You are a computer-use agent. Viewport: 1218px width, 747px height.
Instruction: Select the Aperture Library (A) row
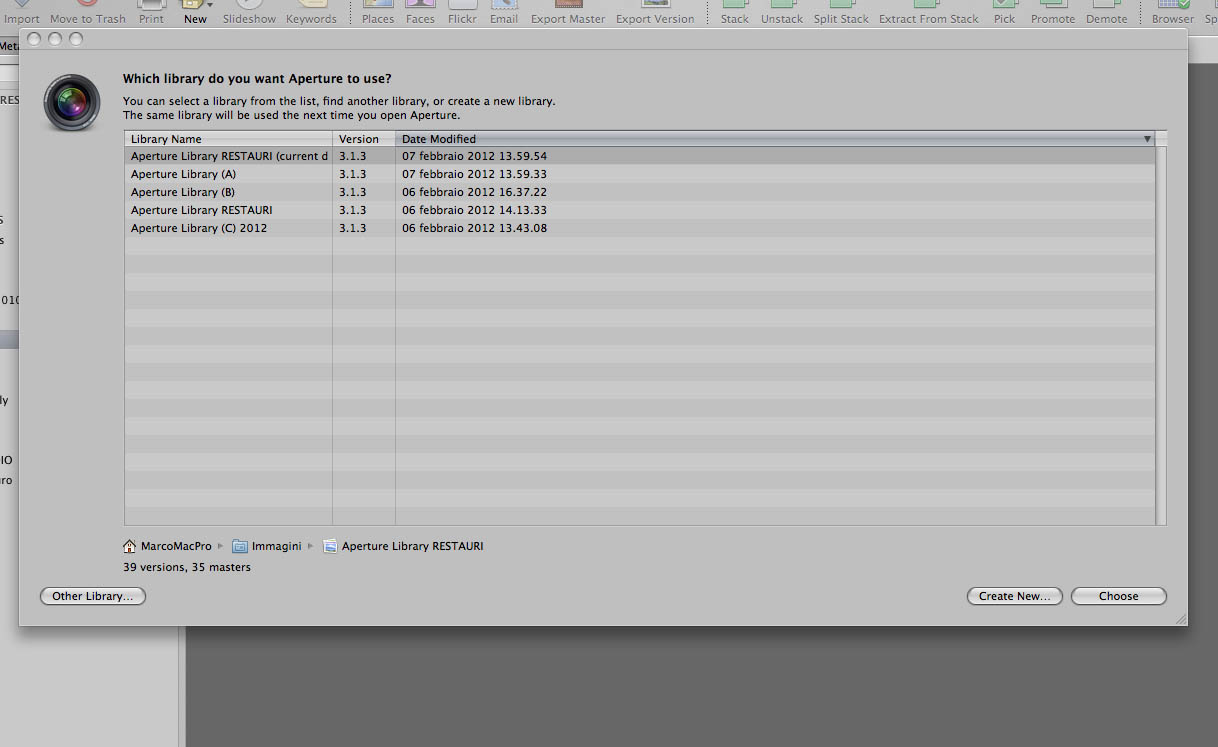click(640, 174)
